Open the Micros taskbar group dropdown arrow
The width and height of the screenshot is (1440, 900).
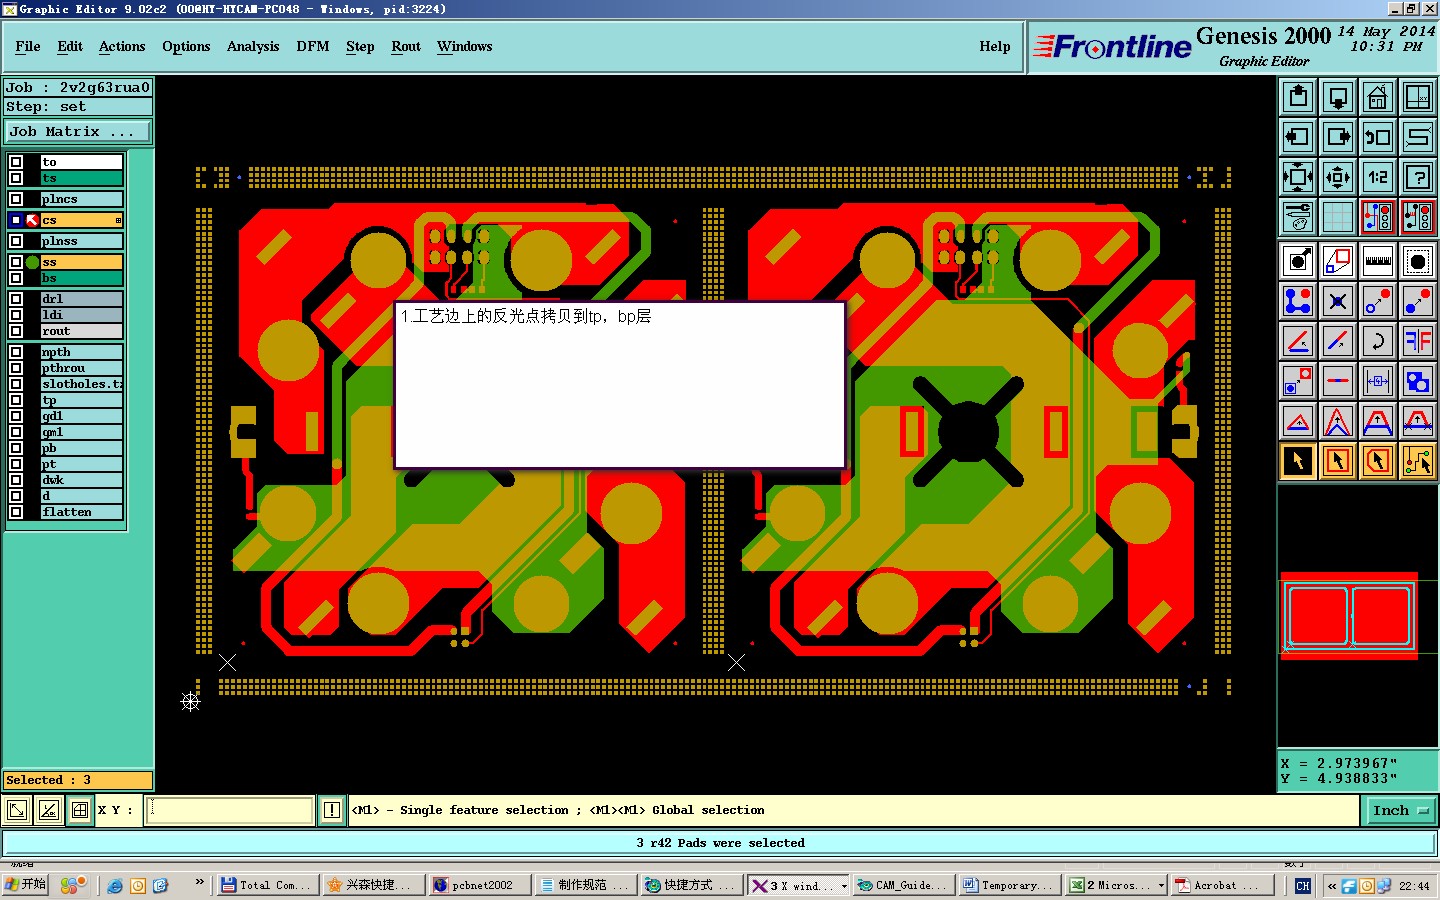coord(1161,886)
